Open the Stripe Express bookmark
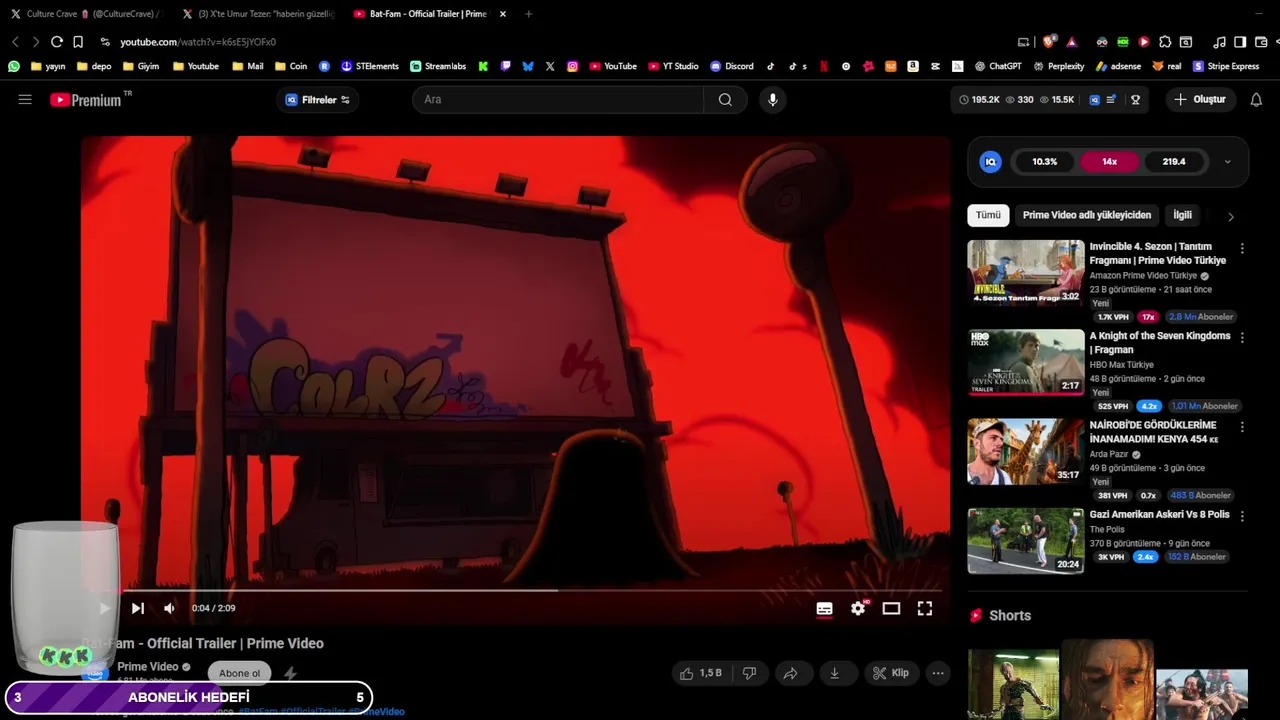 pos(1226,66)
